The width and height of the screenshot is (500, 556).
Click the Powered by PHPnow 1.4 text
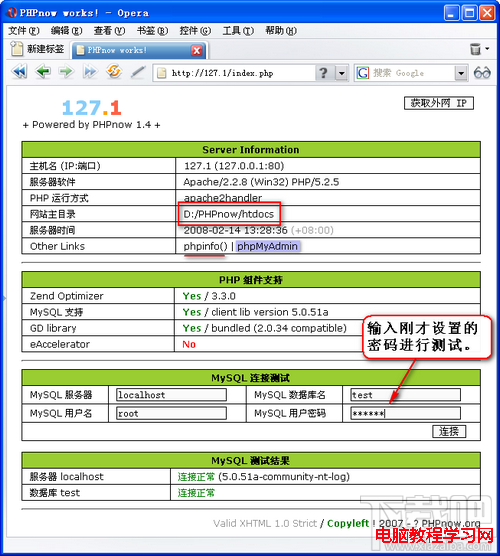91,125
